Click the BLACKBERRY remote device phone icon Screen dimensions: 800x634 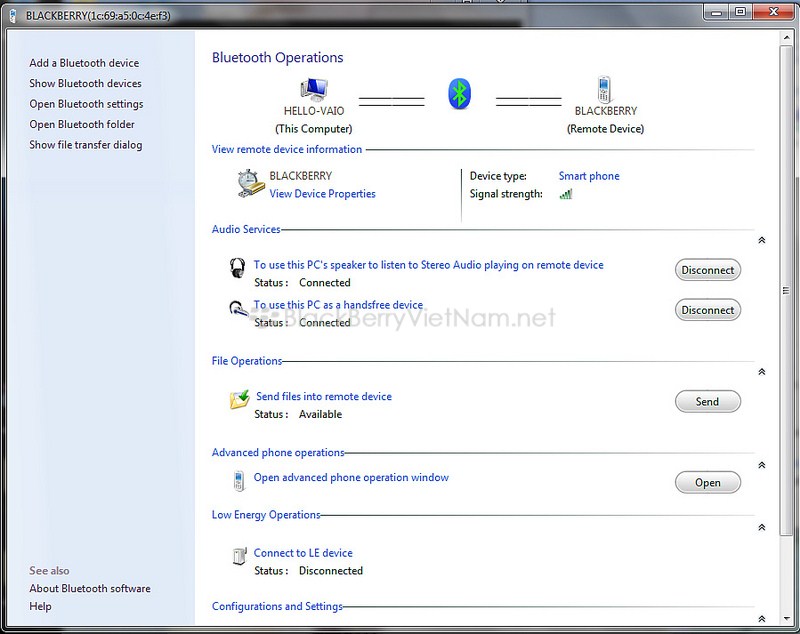pos(604,89)
